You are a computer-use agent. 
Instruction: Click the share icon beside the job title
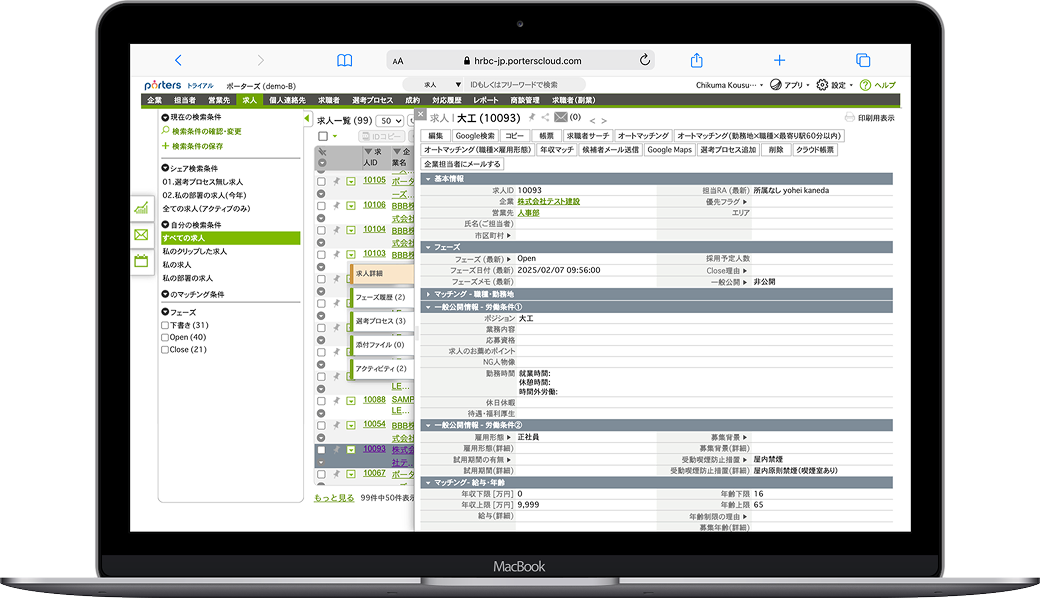[545, 117]
